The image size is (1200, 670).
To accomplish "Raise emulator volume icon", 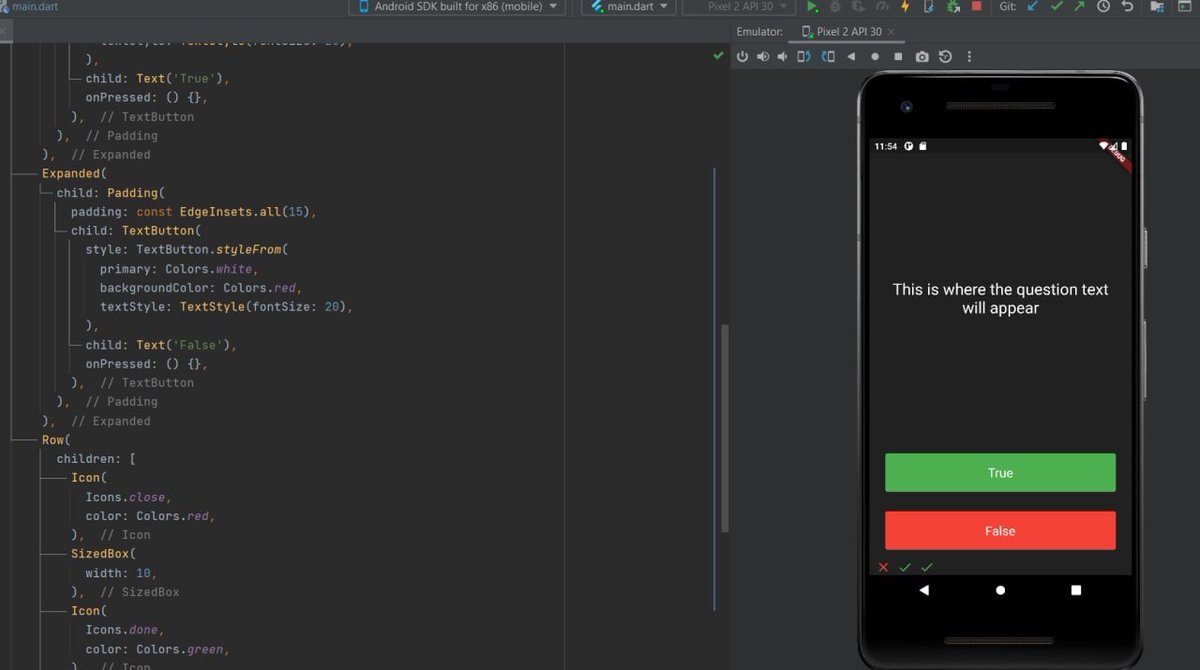I will tap(764, 57).
